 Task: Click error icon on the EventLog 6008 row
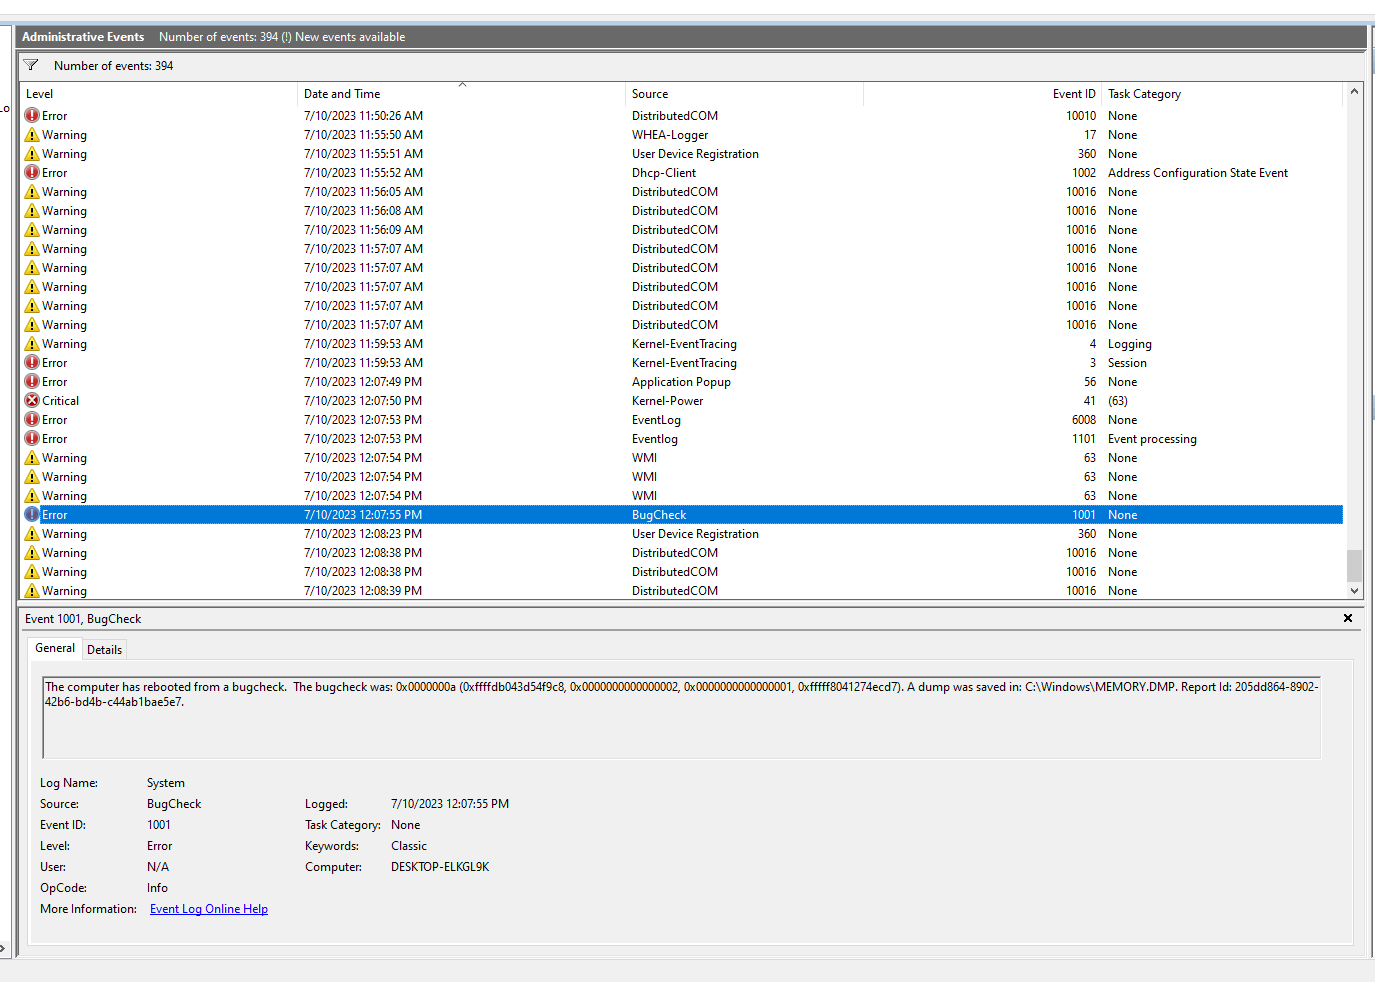coord(32,420)
